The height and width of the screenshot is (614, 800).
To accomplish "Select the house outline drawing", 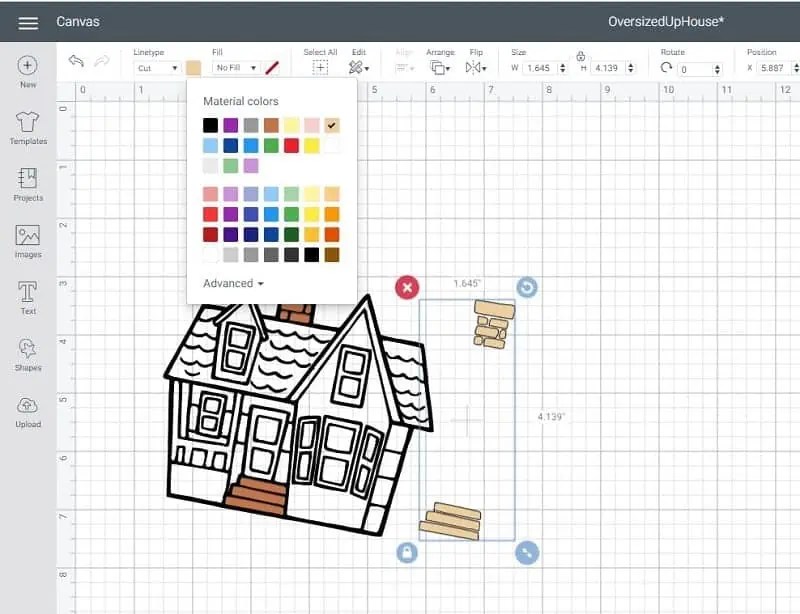I will (x=298, y=416).
